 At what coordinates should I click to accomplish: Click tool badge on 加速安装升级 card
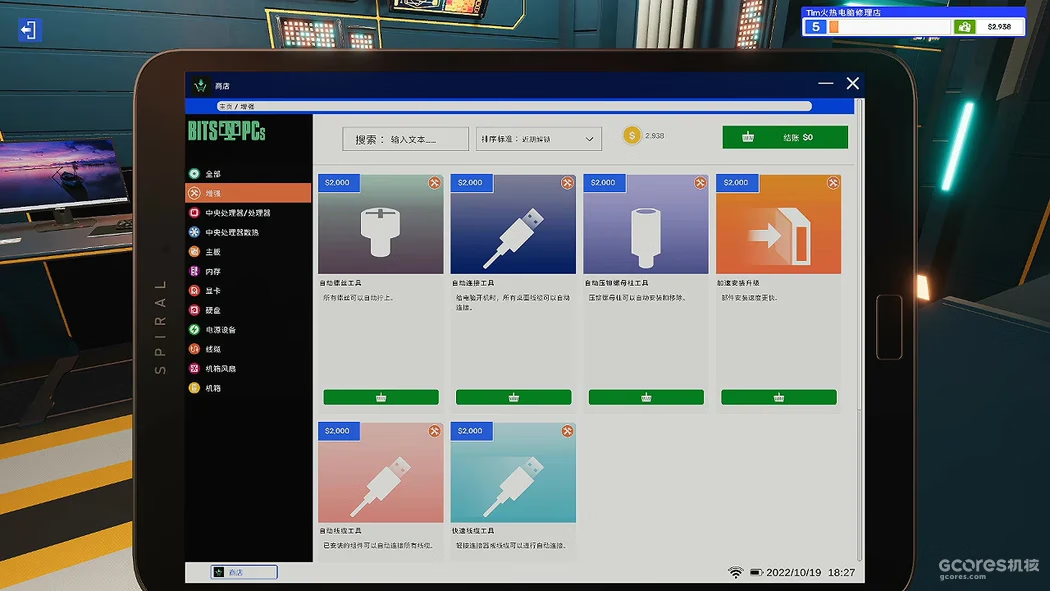[832, 183]
